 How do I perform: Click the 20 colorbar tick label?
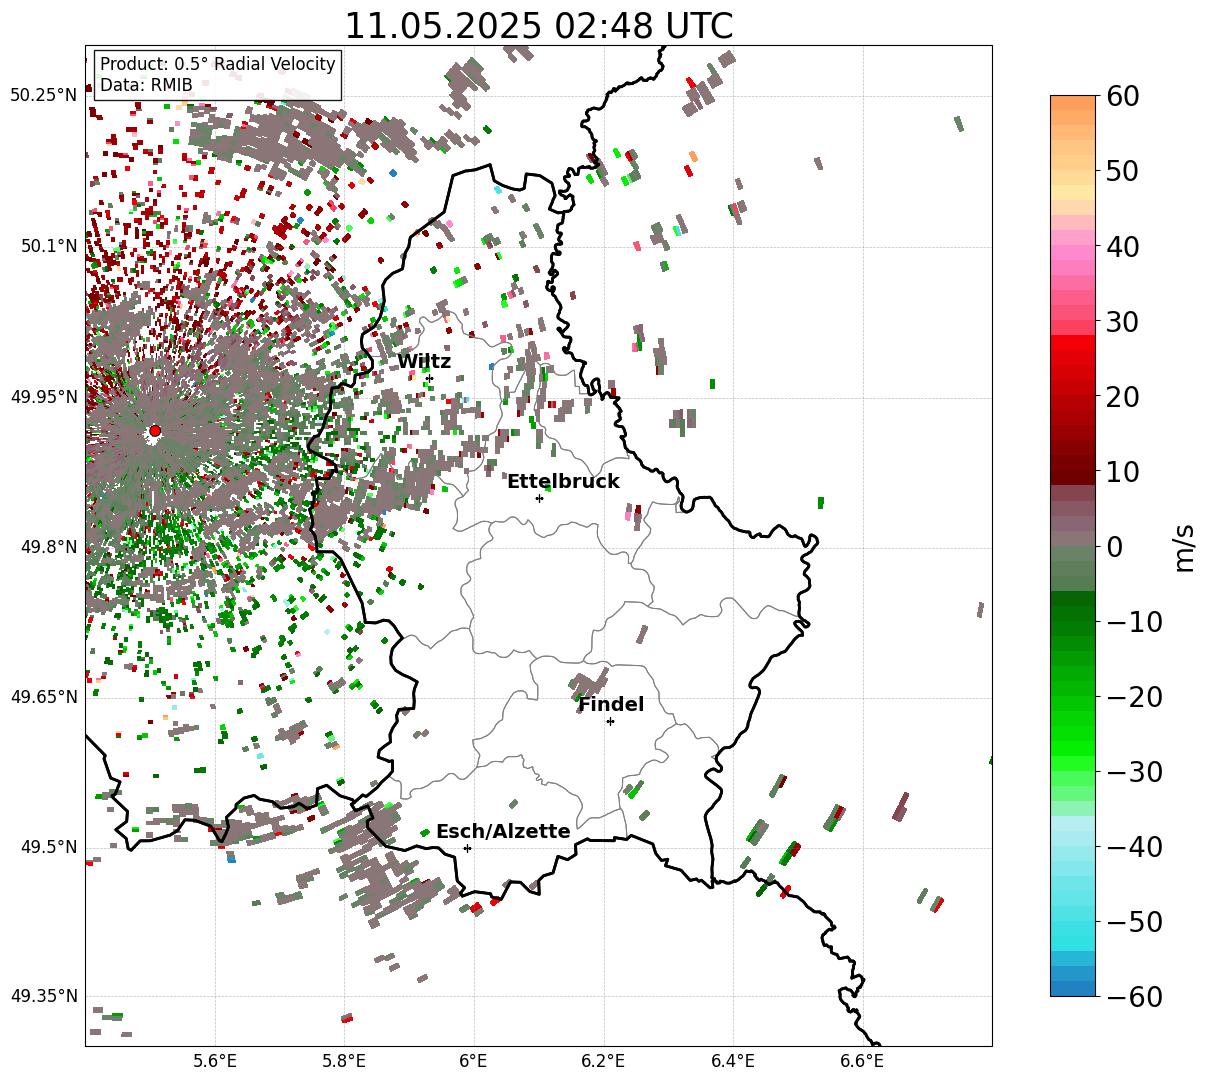(1122, 396)
